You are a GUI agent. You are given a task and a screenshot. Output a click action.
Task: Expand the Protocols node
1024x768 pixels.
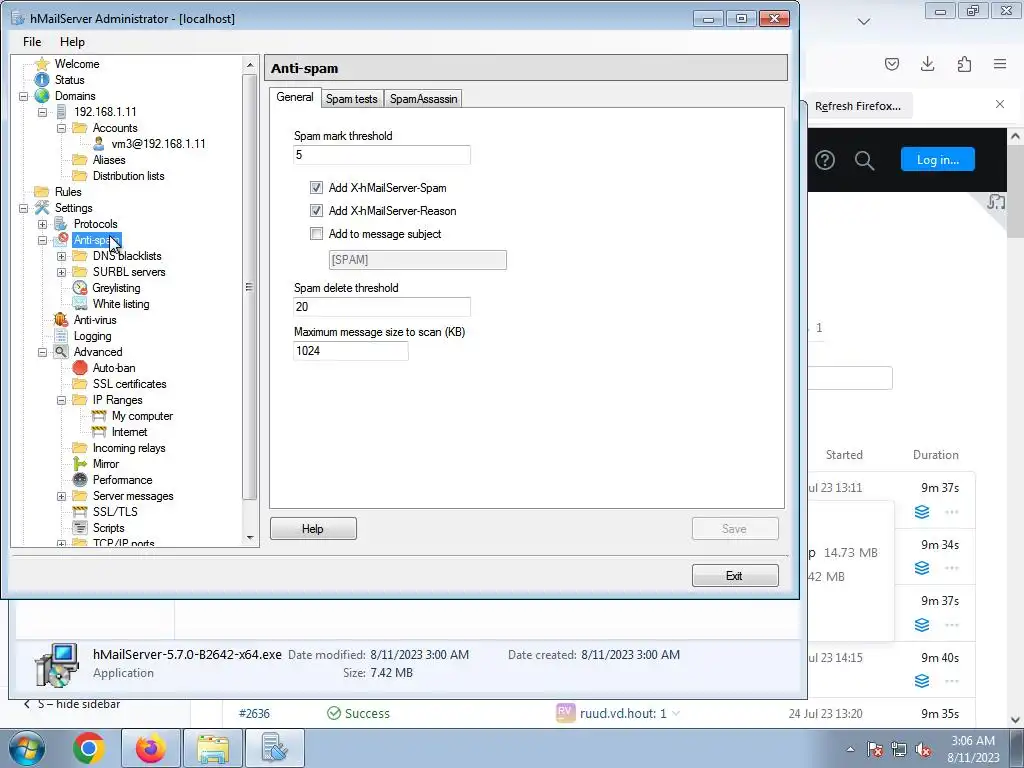pos(42,224)
